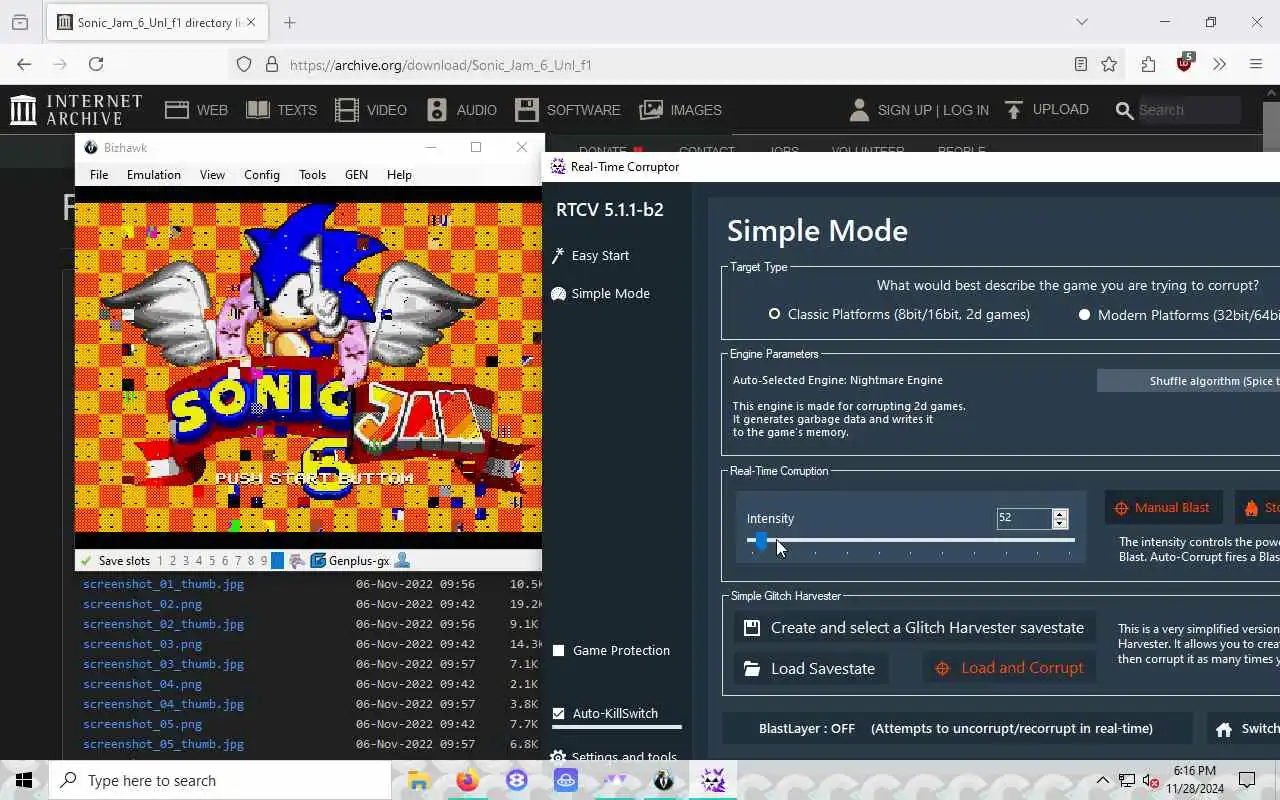Open the BizHawk Tools menu

coord(312,174)
